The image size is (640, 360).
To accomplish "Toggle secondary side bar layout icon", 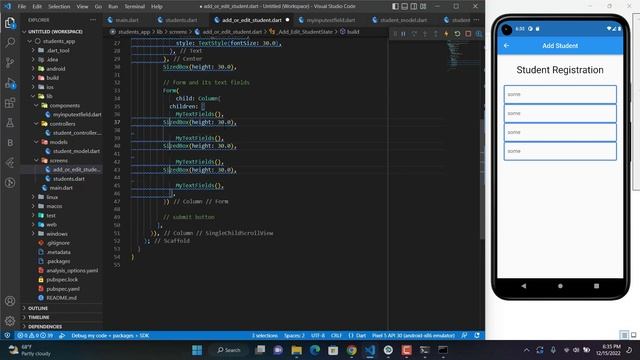I will [414, 6].
